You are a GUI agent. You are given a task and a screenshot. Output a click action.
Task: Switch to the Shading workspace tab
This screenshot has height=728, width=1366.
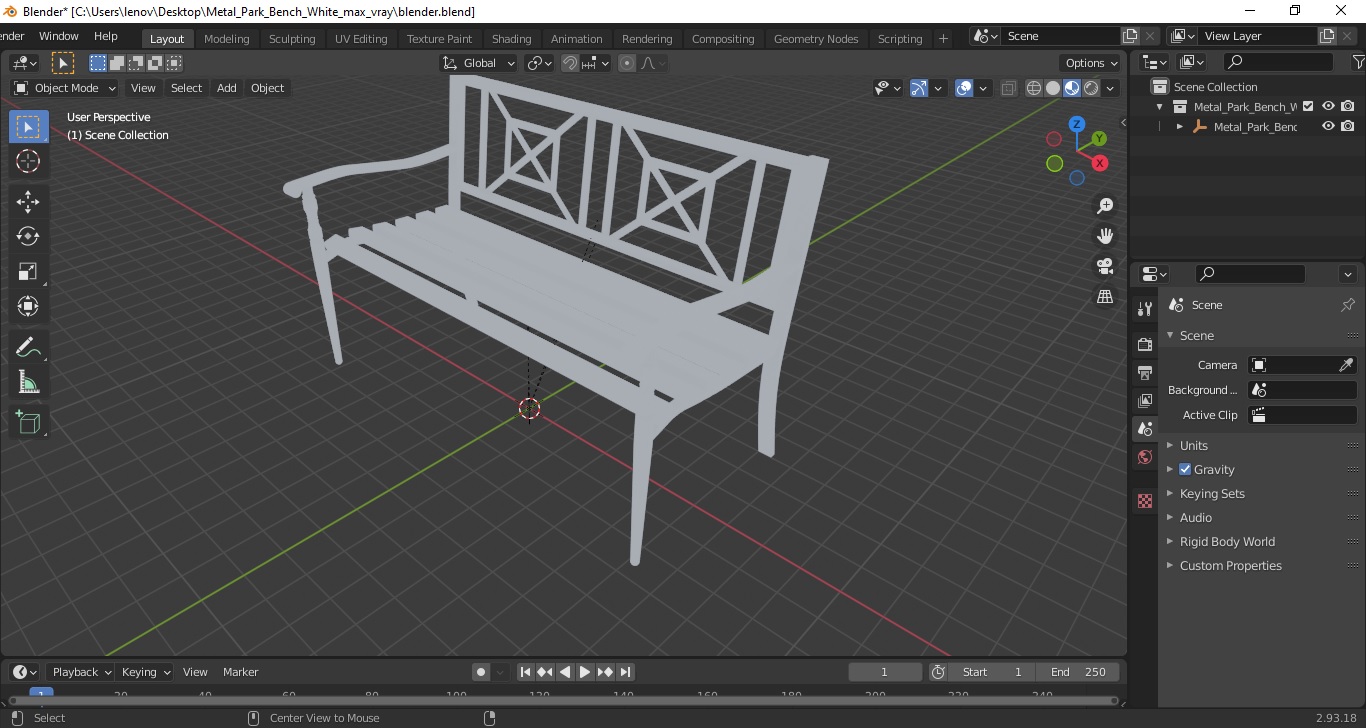[x=511, y=39]
